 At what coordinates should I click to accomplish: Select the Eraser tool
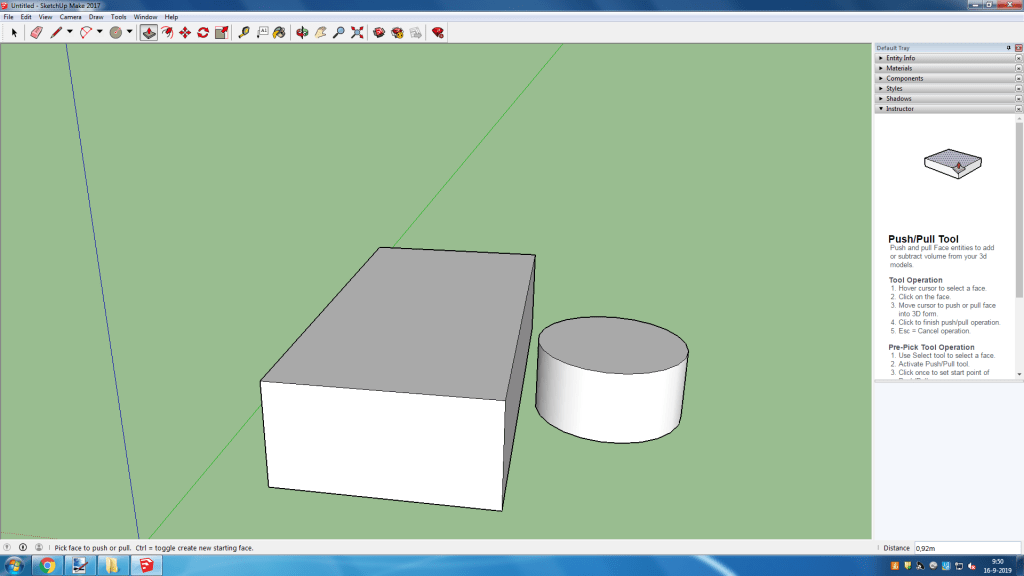click(x=37, y=32)
